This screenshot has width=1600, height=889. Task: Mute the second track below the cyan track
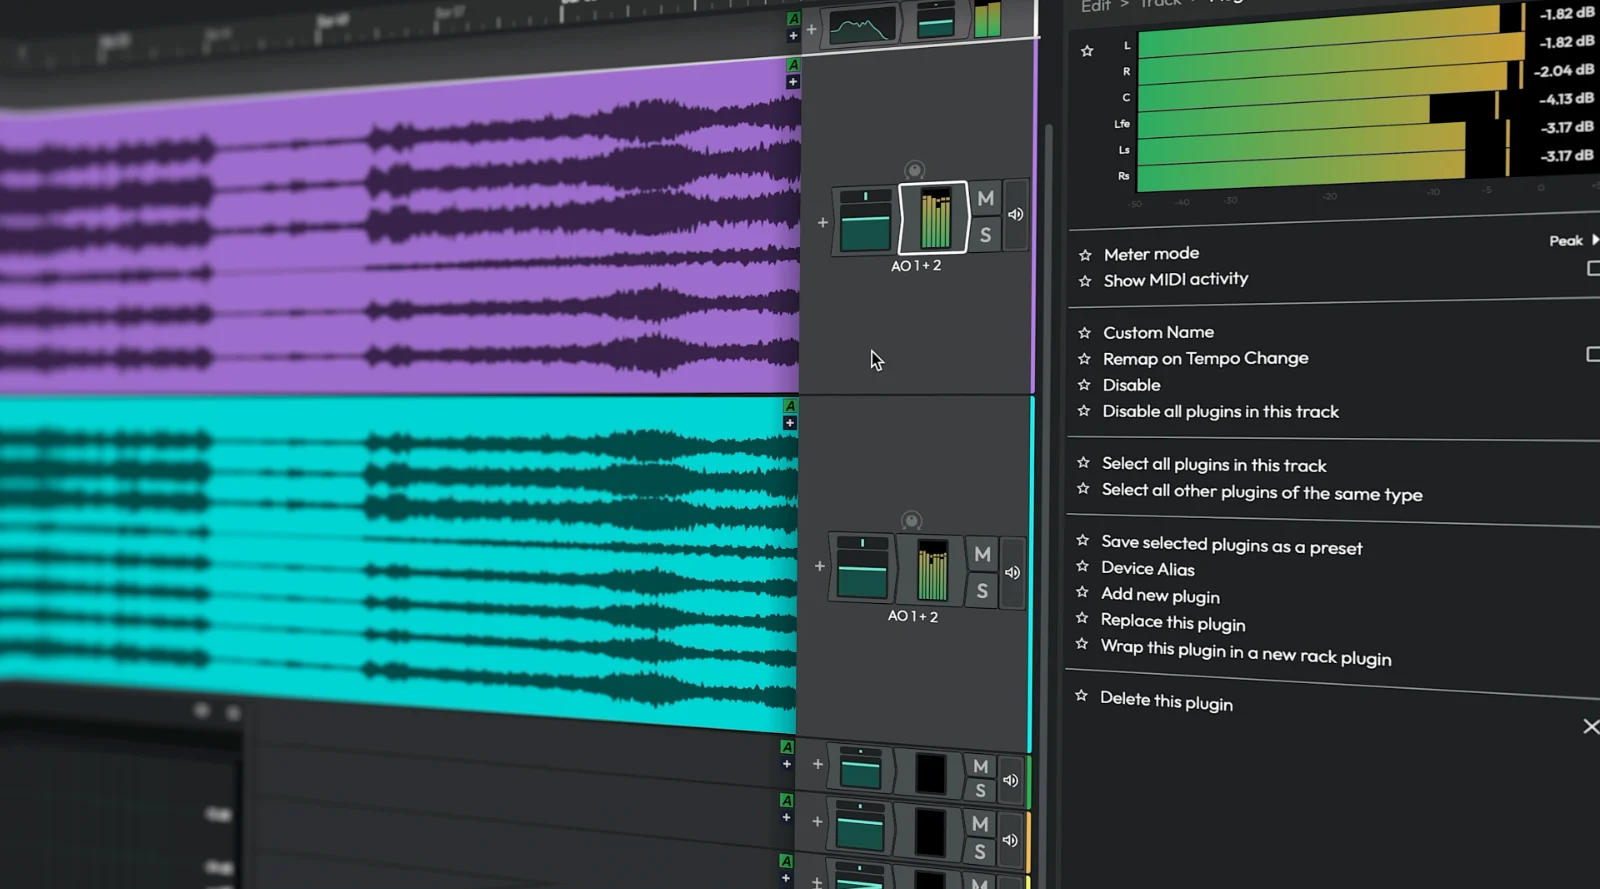[980, 824]
